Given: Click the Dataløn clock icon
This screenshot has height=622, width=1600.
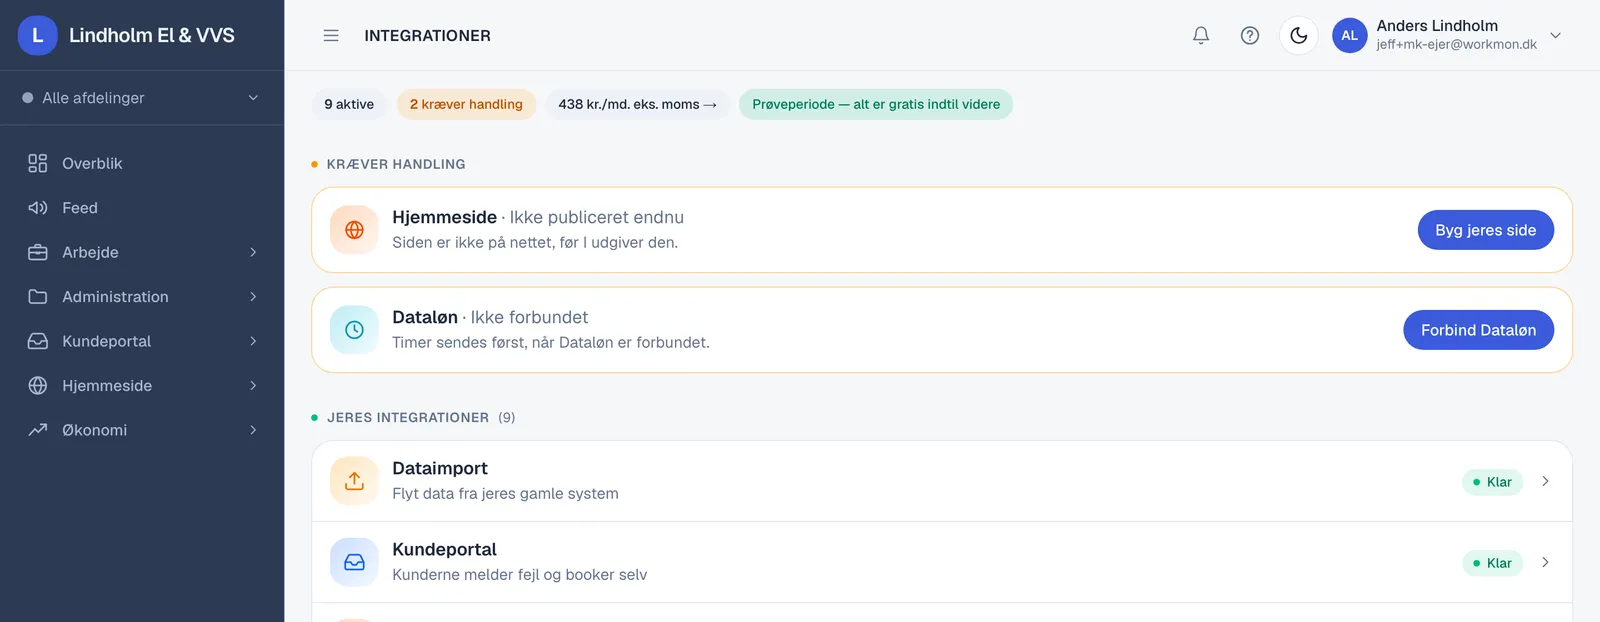Looking at the screenshot, I should (x=354, y=330).
